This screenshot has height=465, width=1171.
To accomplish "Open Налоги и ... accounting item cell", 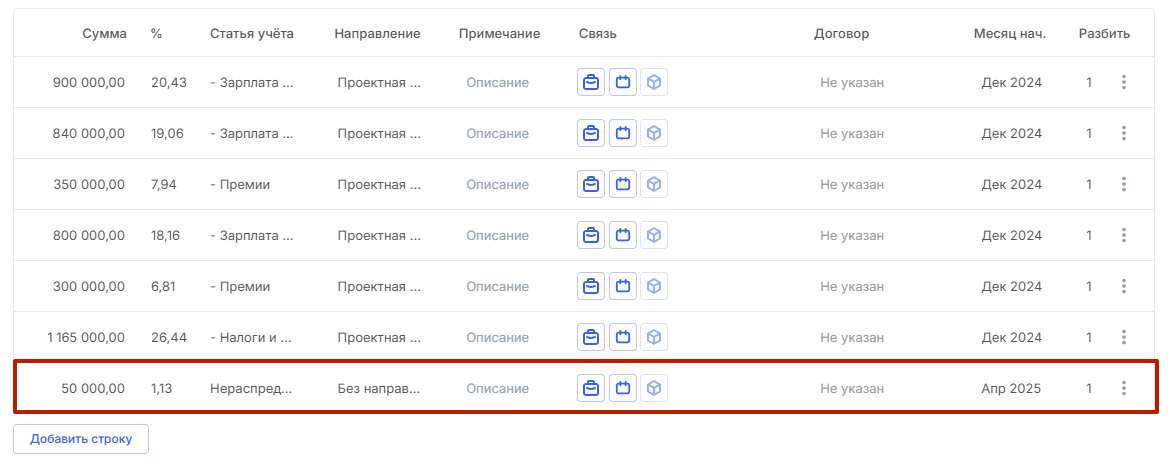I will [251, 337].
